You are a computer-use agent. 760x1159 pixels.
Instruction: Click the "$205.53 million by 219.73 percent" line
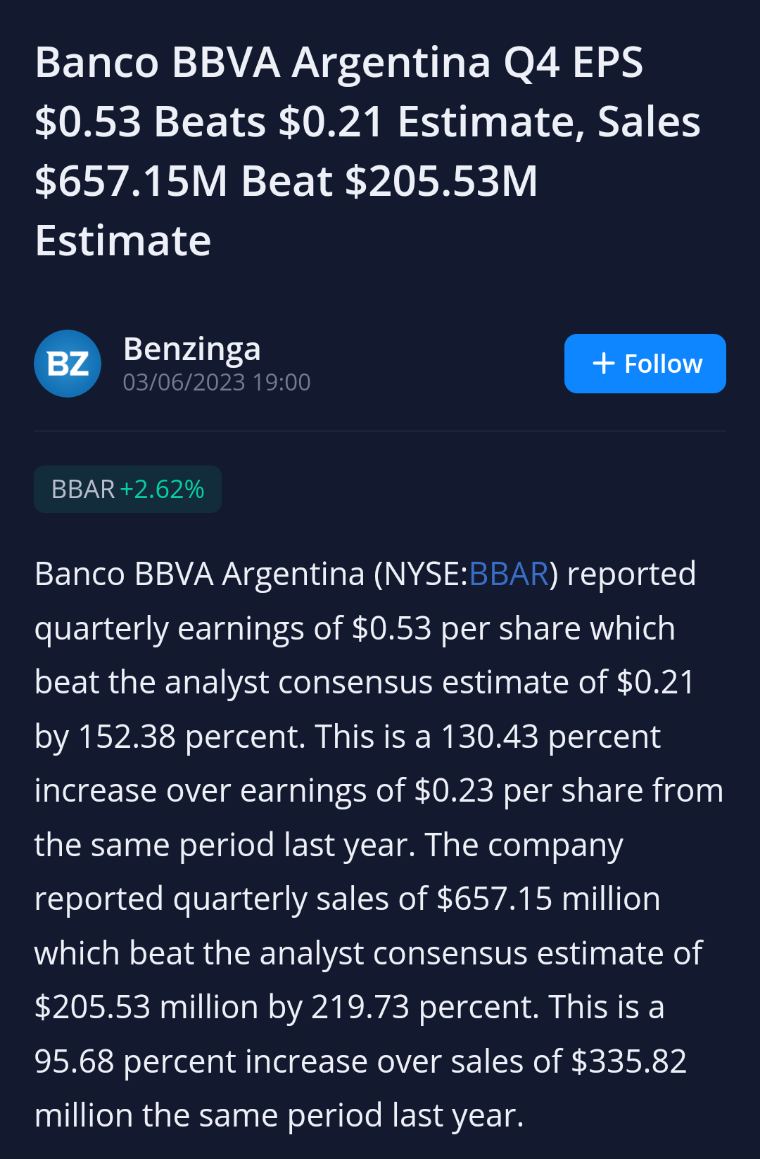287,1007
